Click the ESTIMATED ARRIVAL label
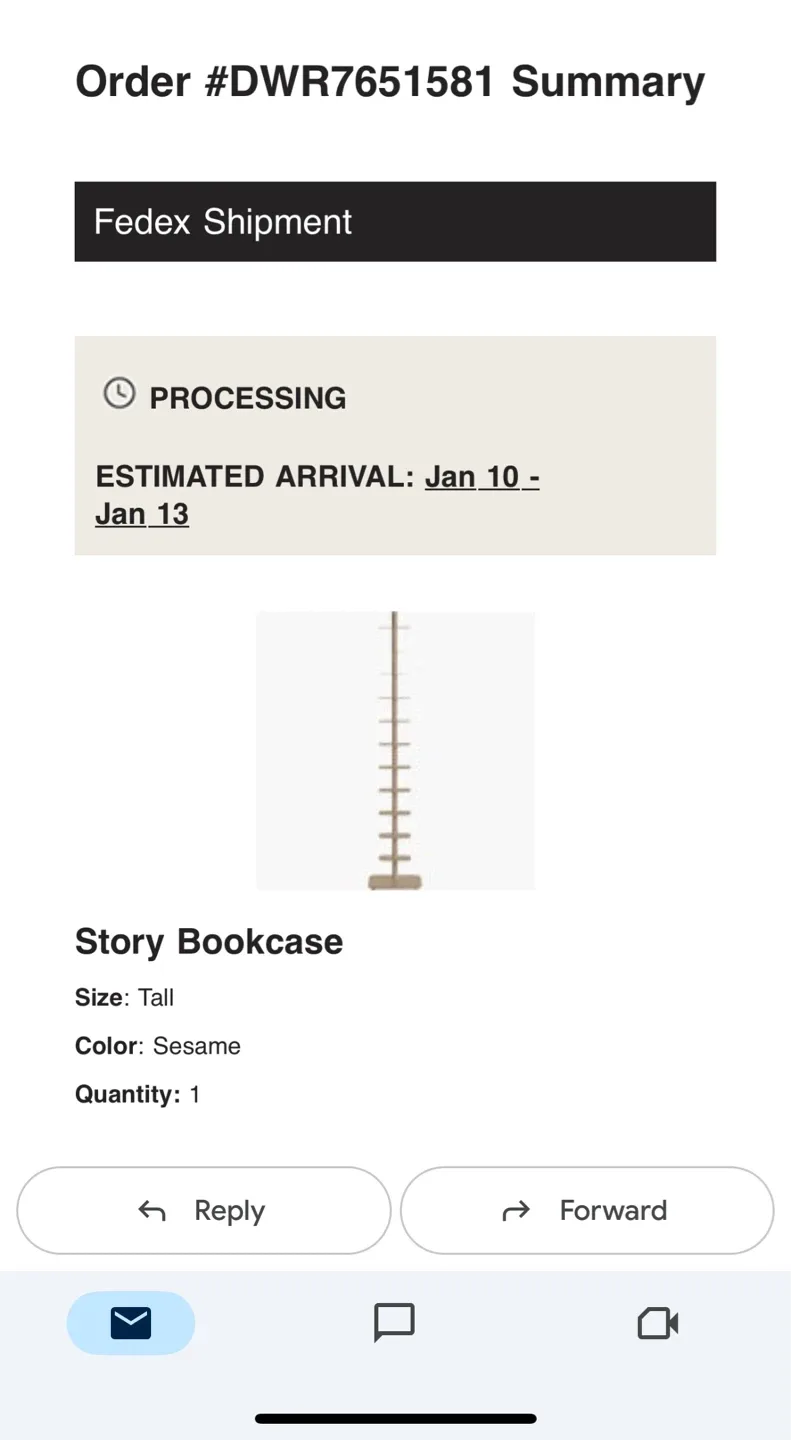Viewport: 791px width, 1440px height. pos(254,477)
